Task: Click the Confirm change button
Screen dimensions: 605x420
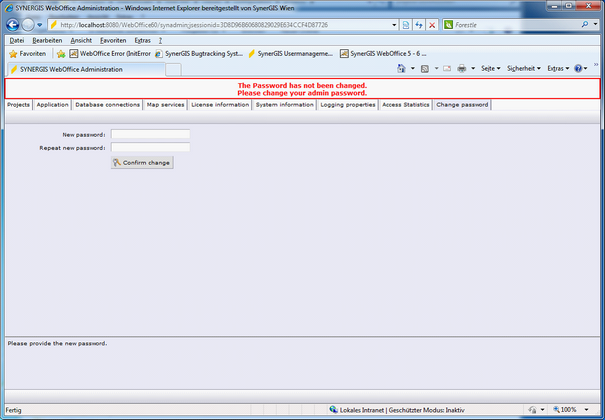Action: point(142,163)
